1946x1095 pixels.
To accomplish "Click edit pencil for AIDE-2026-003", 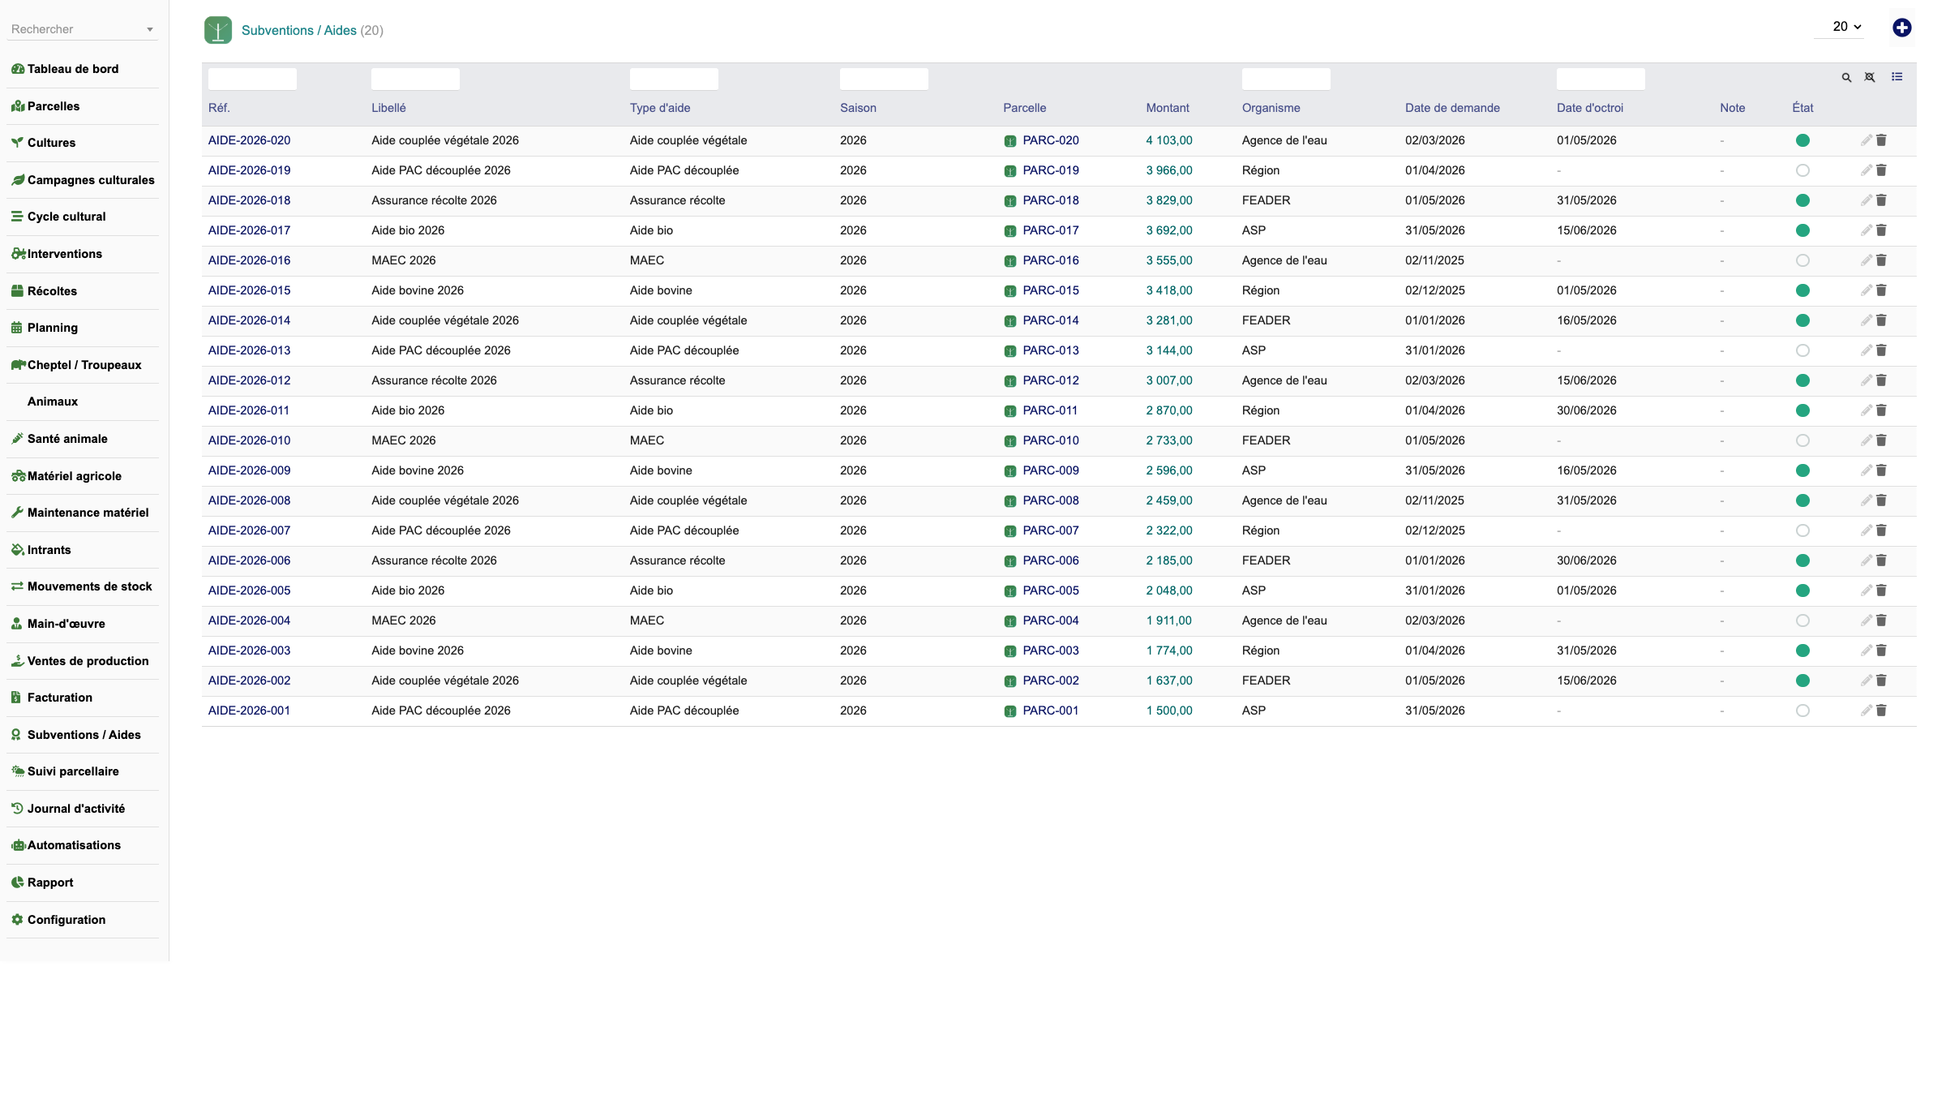I will [x=1865, y=651].
